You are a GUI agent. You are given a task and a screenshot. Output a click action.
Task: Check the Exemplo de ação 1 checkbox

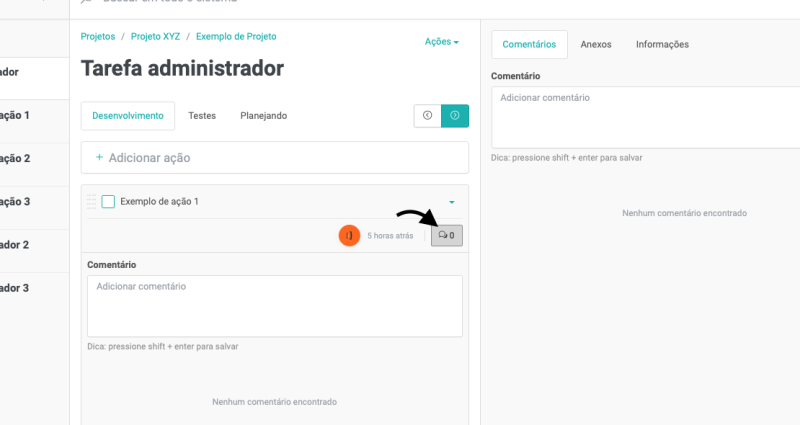click(108, 202)
